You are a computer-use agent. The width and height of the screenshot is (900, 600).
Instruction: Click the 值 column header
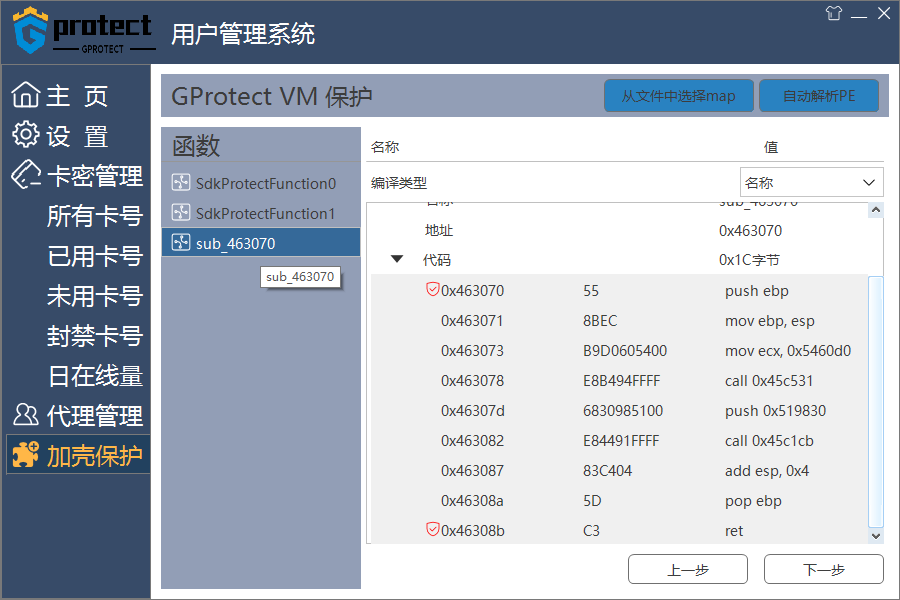tap(770, 147)
